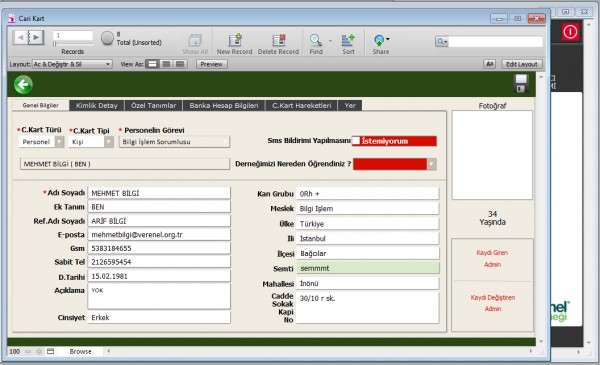Switch to List view icon

click(x=166, y=64)
